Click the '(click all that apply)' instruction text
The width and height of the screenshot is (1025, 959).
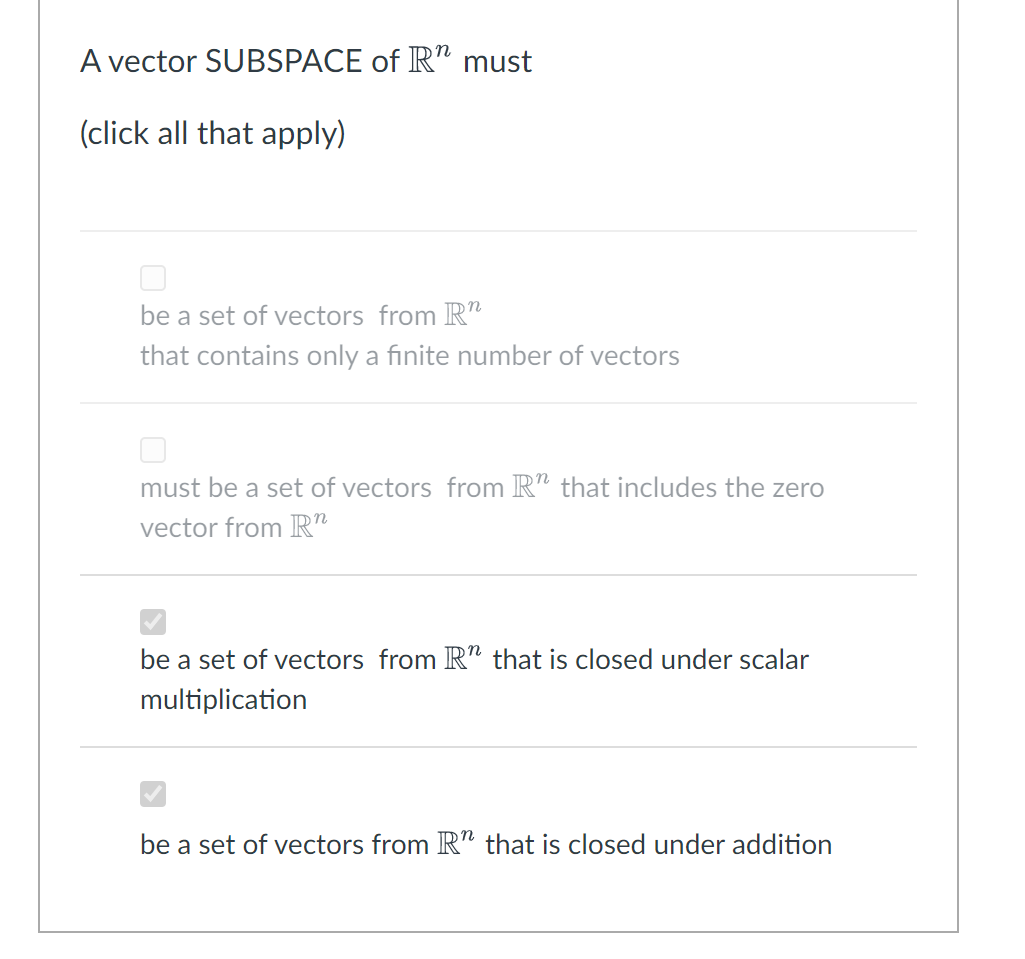[x=212, y=133]
